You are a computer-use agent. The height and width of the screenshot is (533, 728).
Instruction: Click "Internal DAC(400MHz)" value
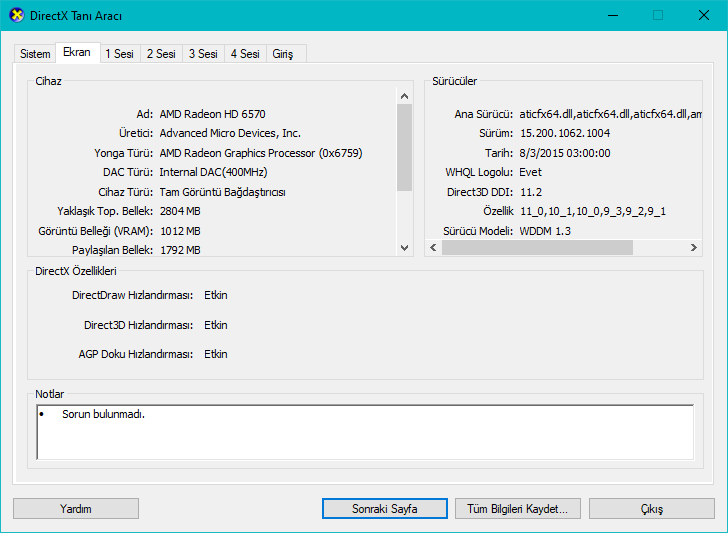point(214,172)
